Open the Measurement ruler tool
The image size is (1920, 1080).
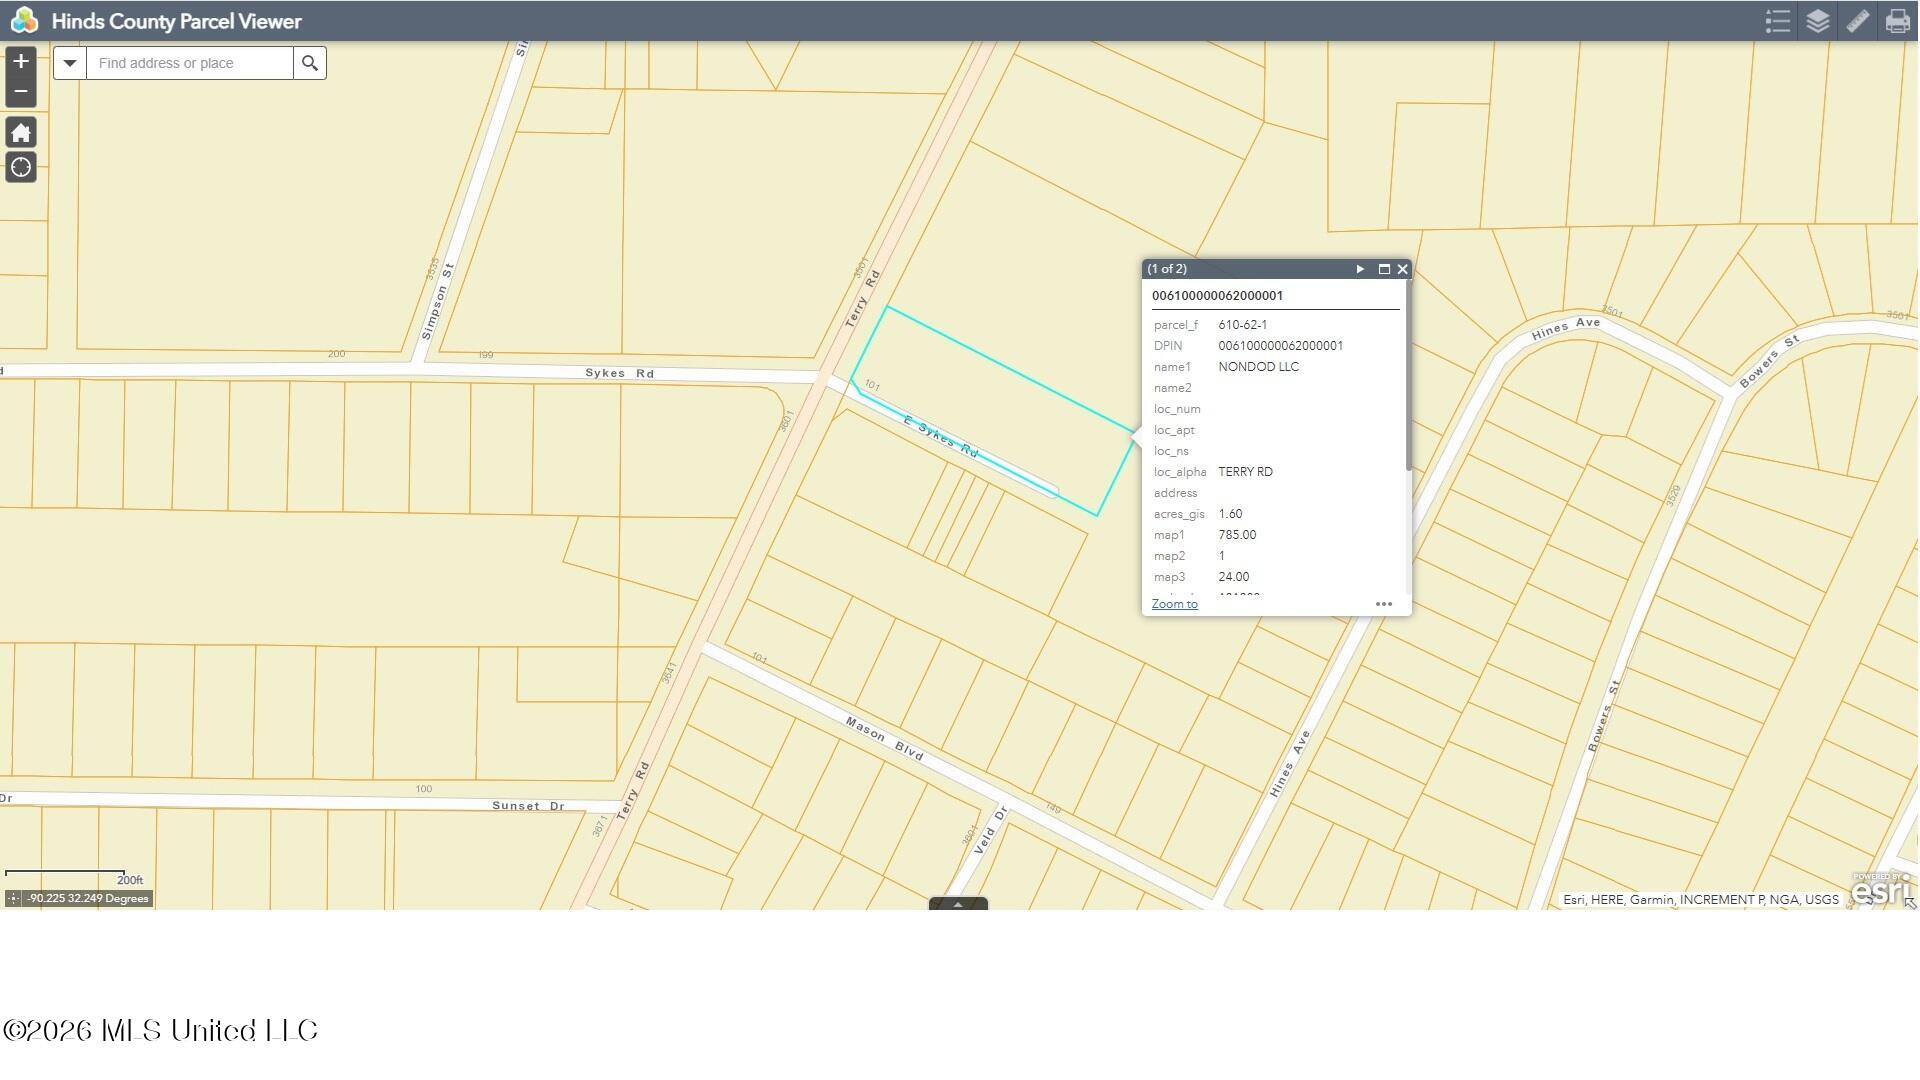pos(1857,21)
